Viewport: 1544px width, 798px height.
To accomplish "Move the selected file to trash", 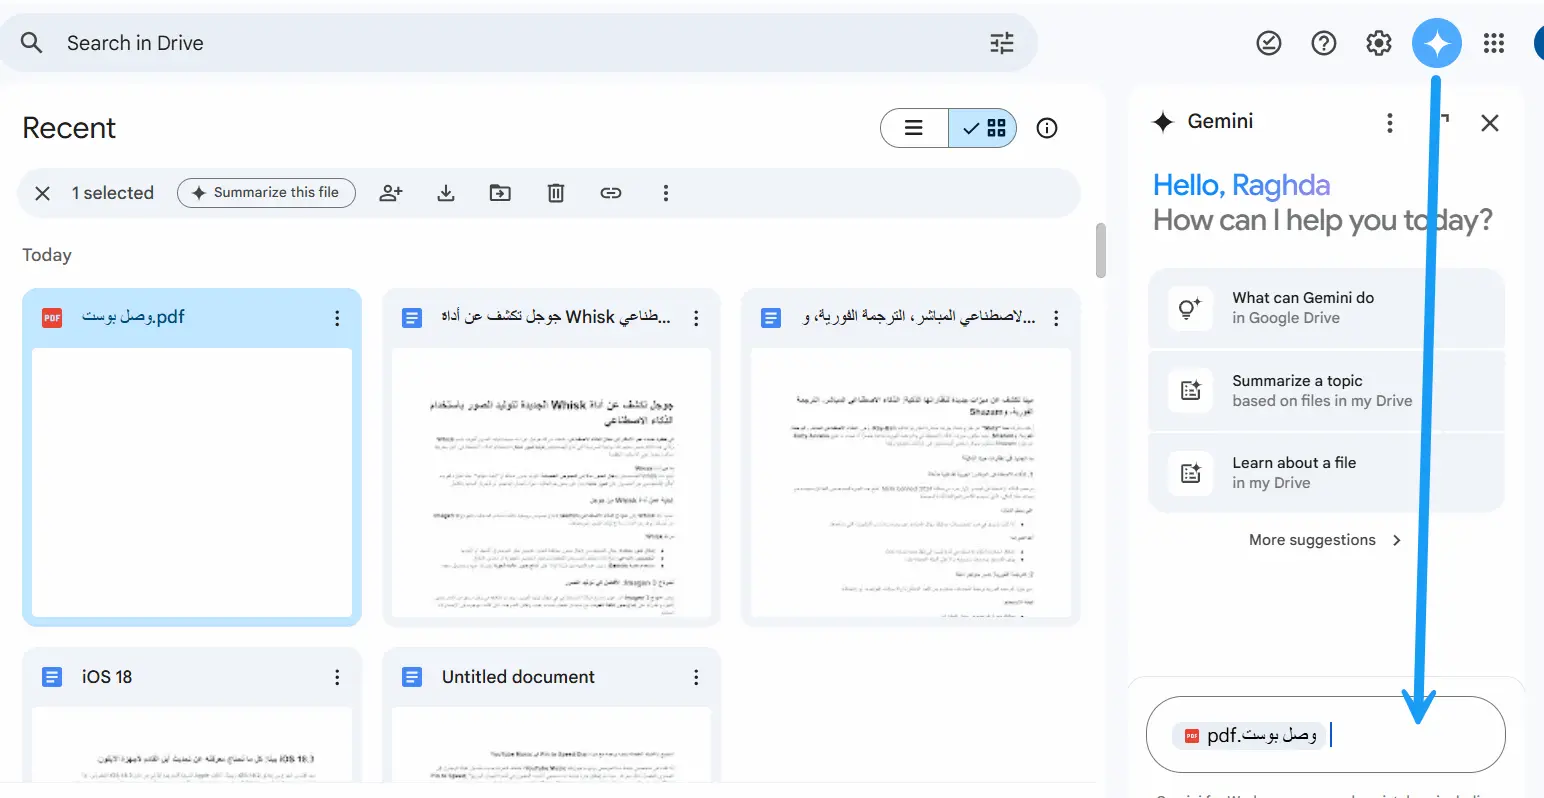I will pyautogui.click(x=555, y=192).
